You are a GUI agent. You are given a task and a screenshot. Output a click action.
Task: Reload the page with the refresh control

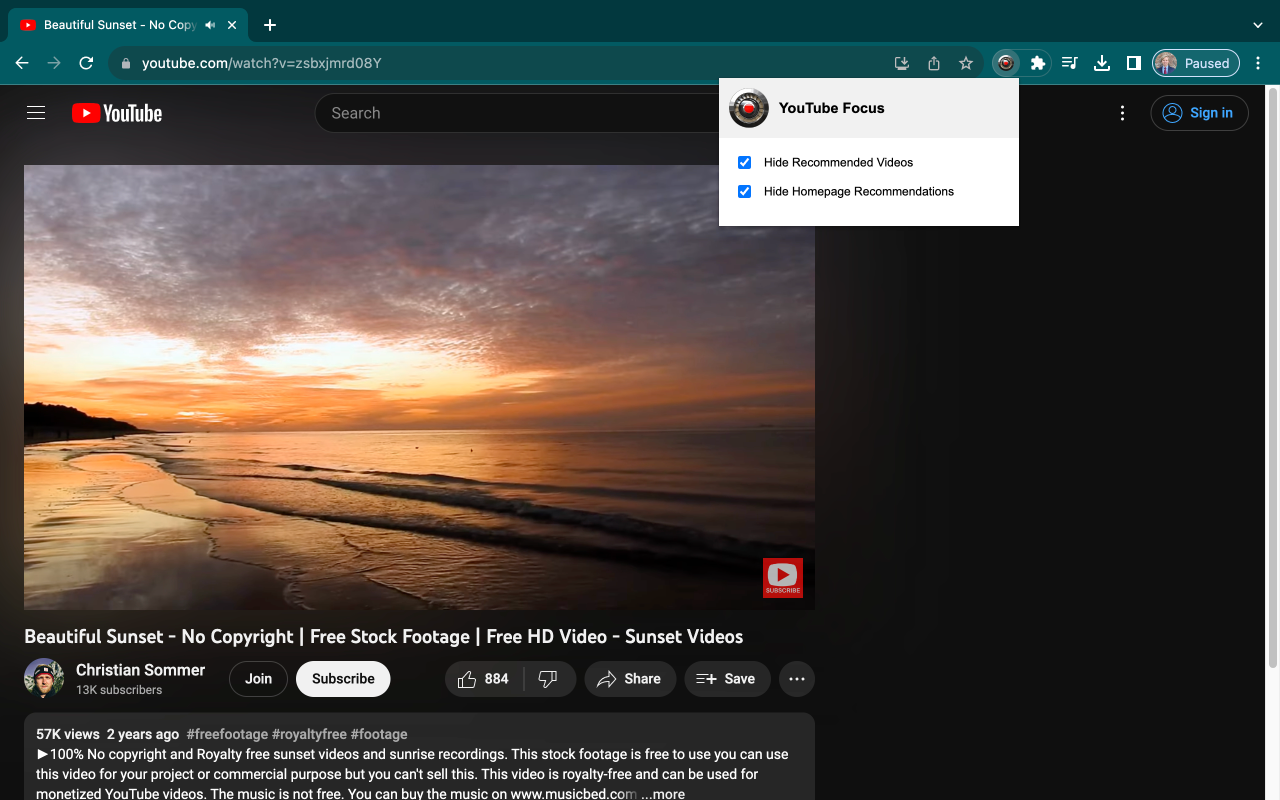pos(86,62)
